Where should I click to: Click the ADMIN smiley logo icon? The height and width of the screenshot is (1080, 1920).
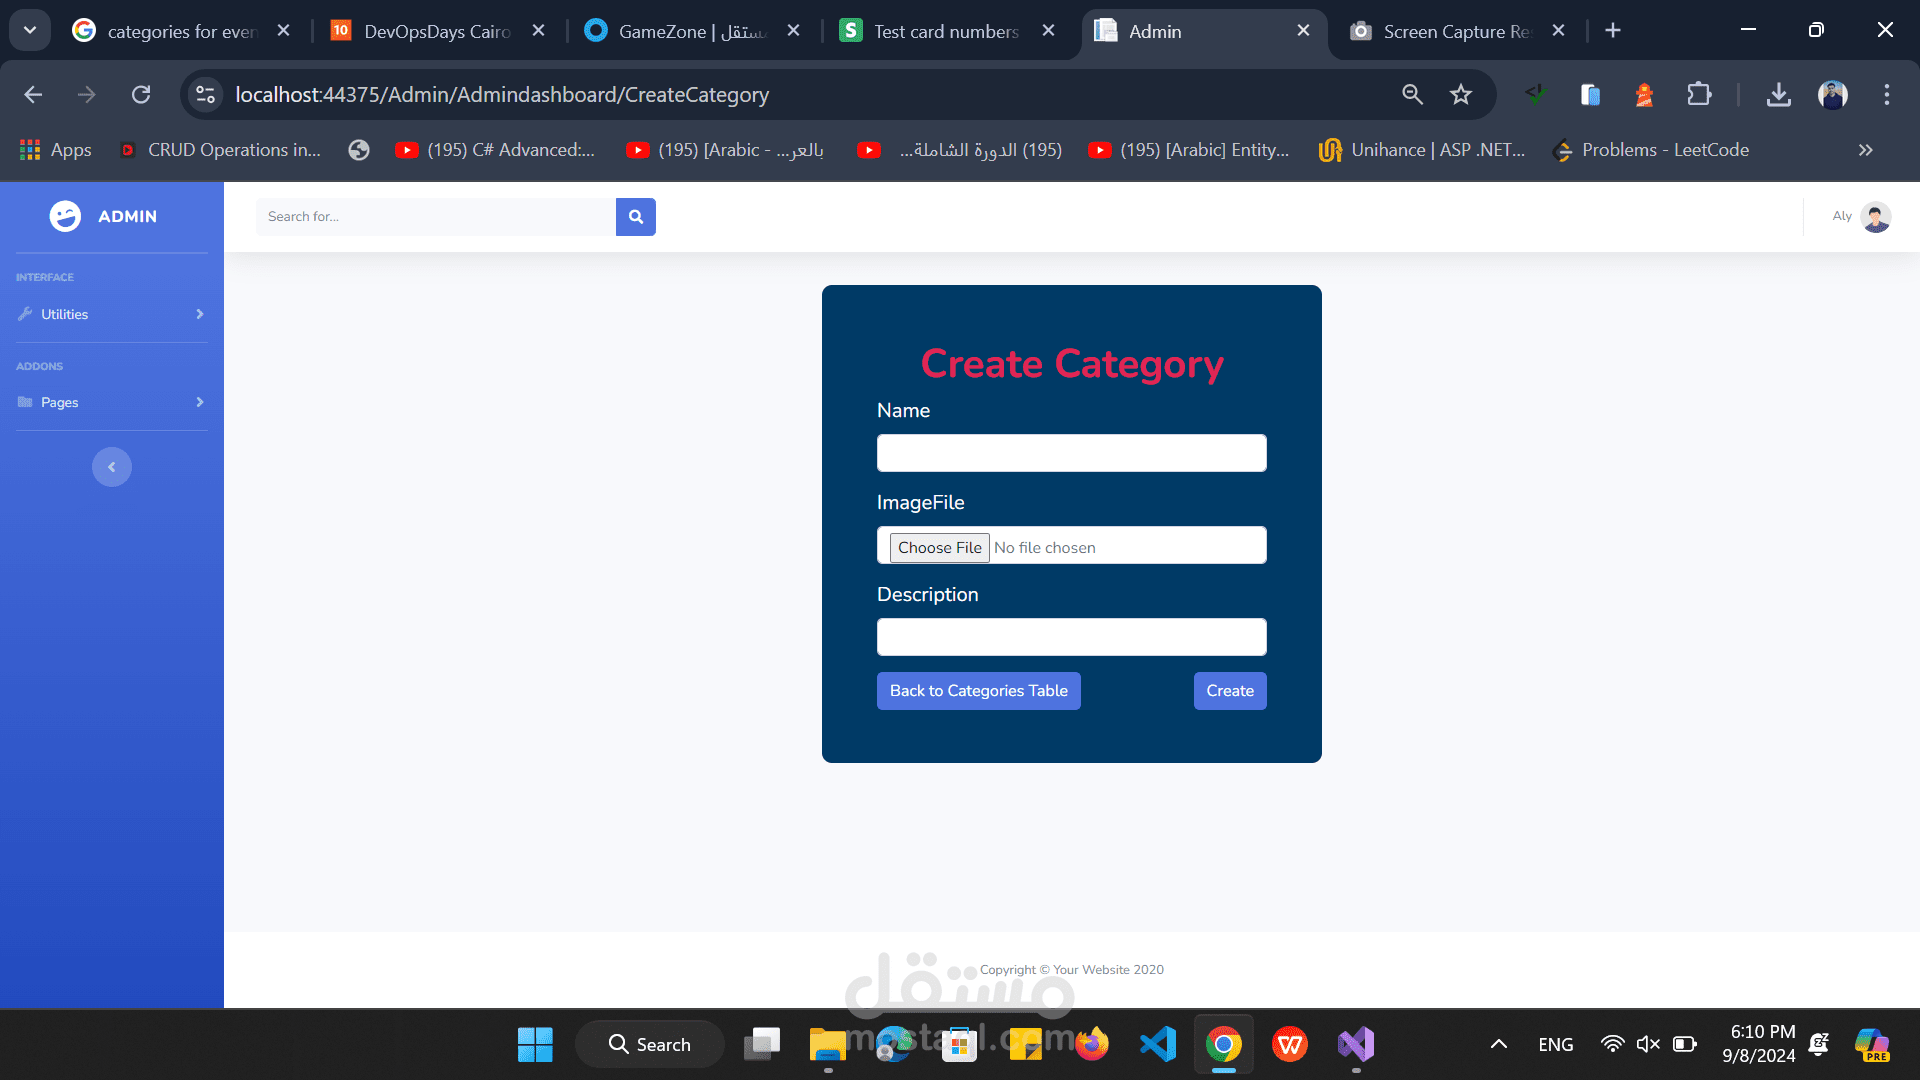(65, 216)
